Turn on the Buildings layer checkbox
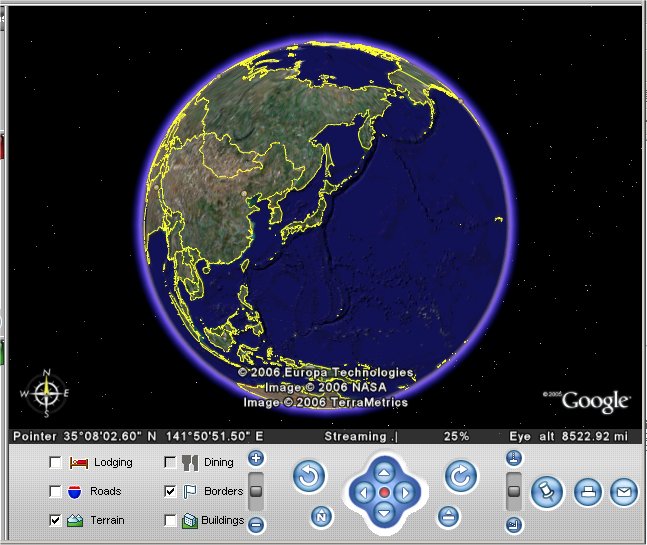This screenshot has height=545, width=647. (x=170, y=520)
